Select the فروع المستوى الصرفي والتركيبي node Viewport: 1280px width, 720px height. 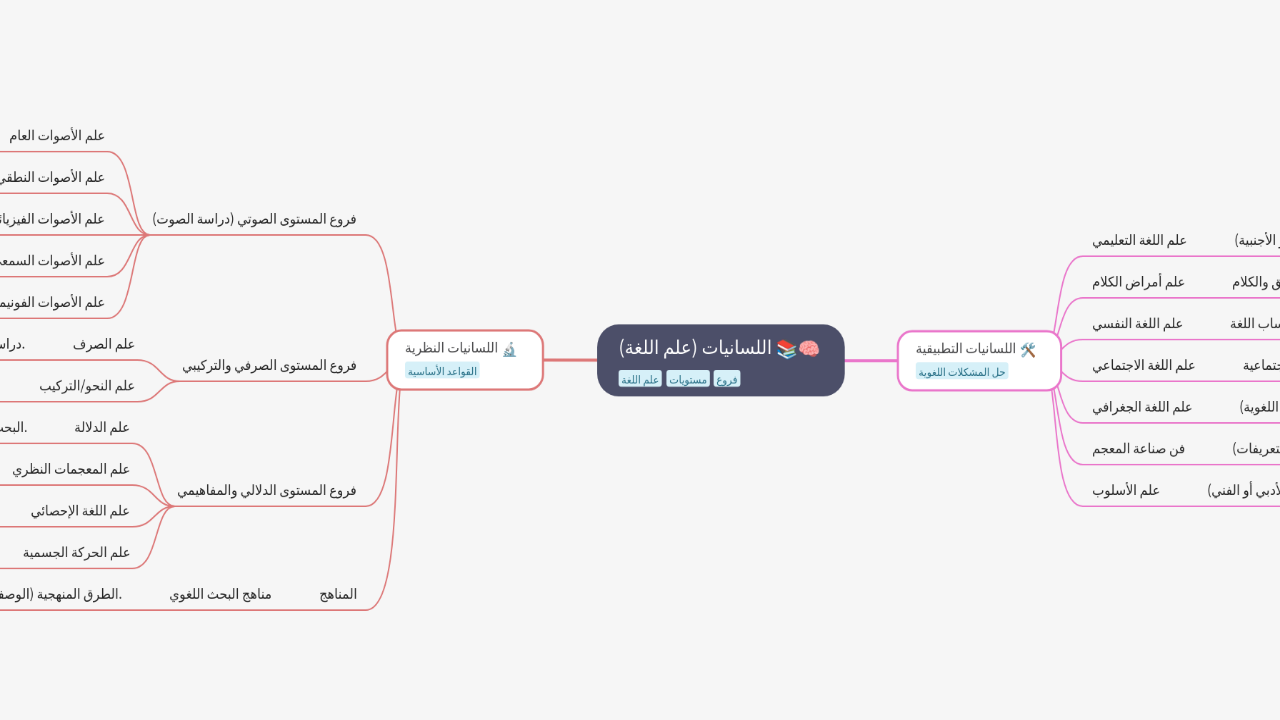(x=269, y=365)
